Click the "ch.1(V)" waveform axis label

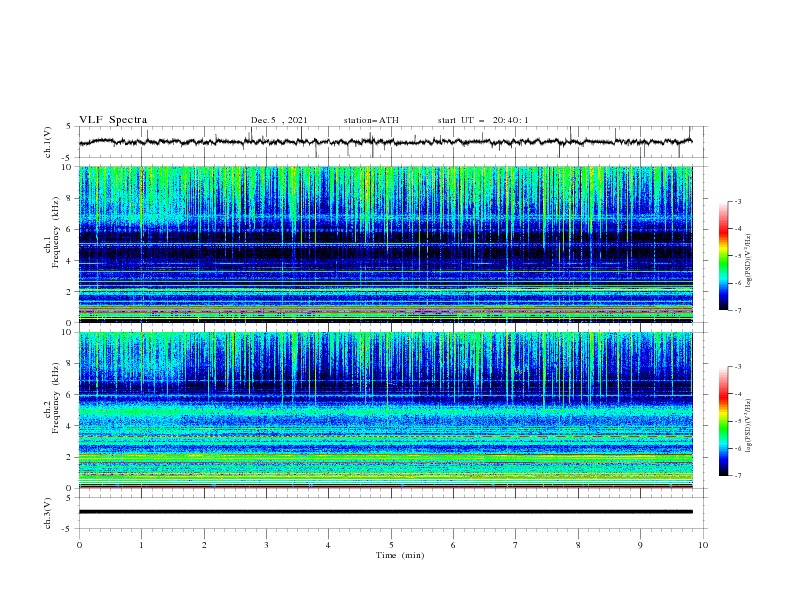click(48, 142)
